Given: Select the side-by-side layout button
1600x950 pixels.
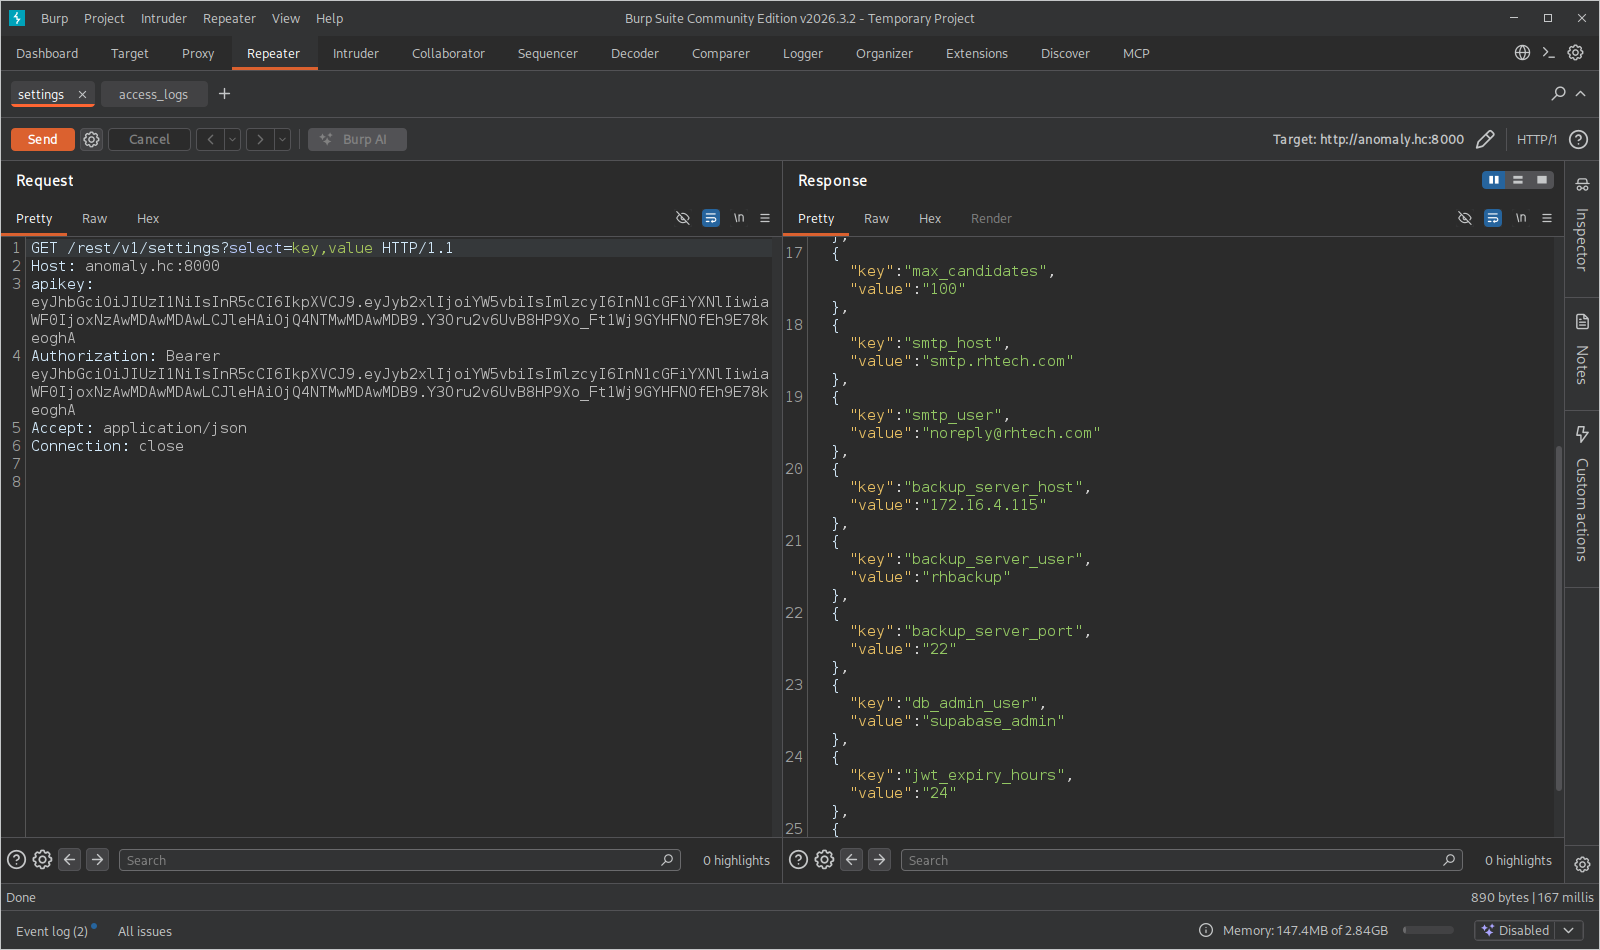Looking at the screenshot, I should pos(1494,180).
